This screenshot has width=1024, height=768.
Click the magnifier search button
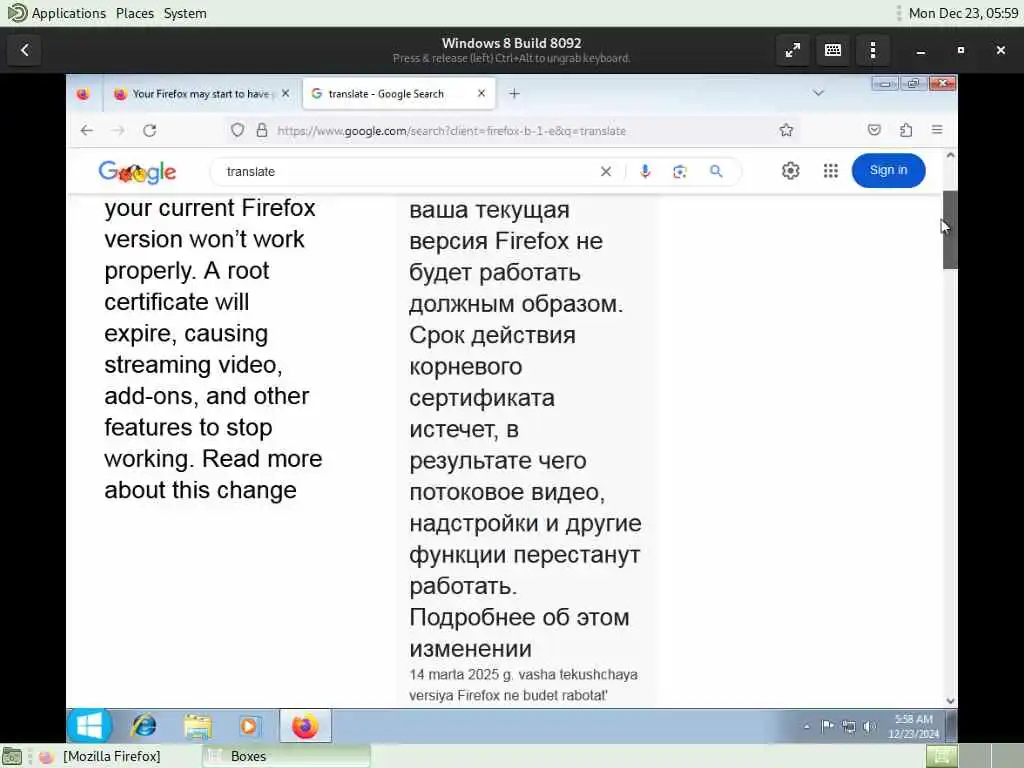point(716,171)
